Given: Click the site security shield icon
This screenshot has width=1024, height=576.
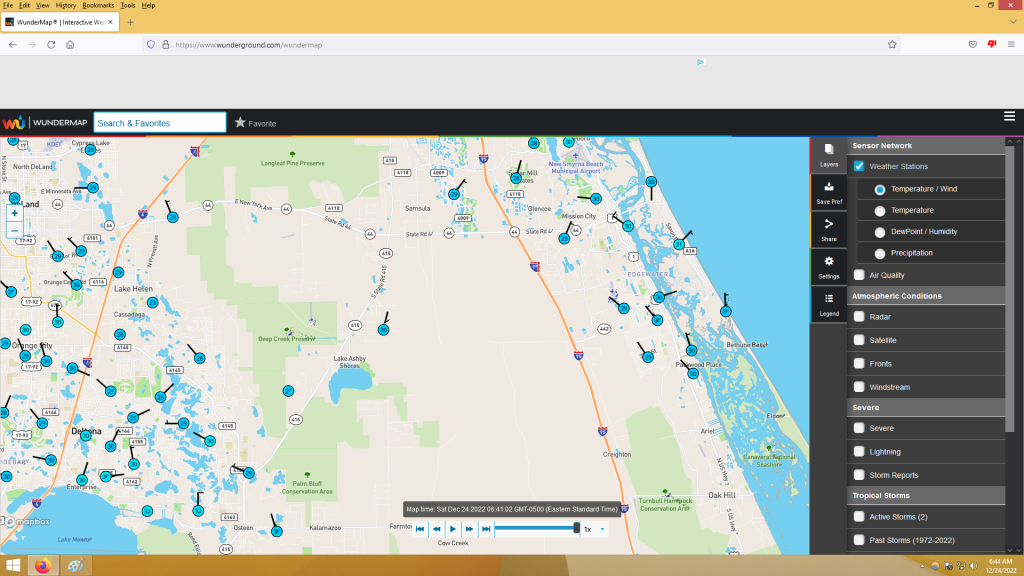Looking at the screenshot, I should 151,44.
